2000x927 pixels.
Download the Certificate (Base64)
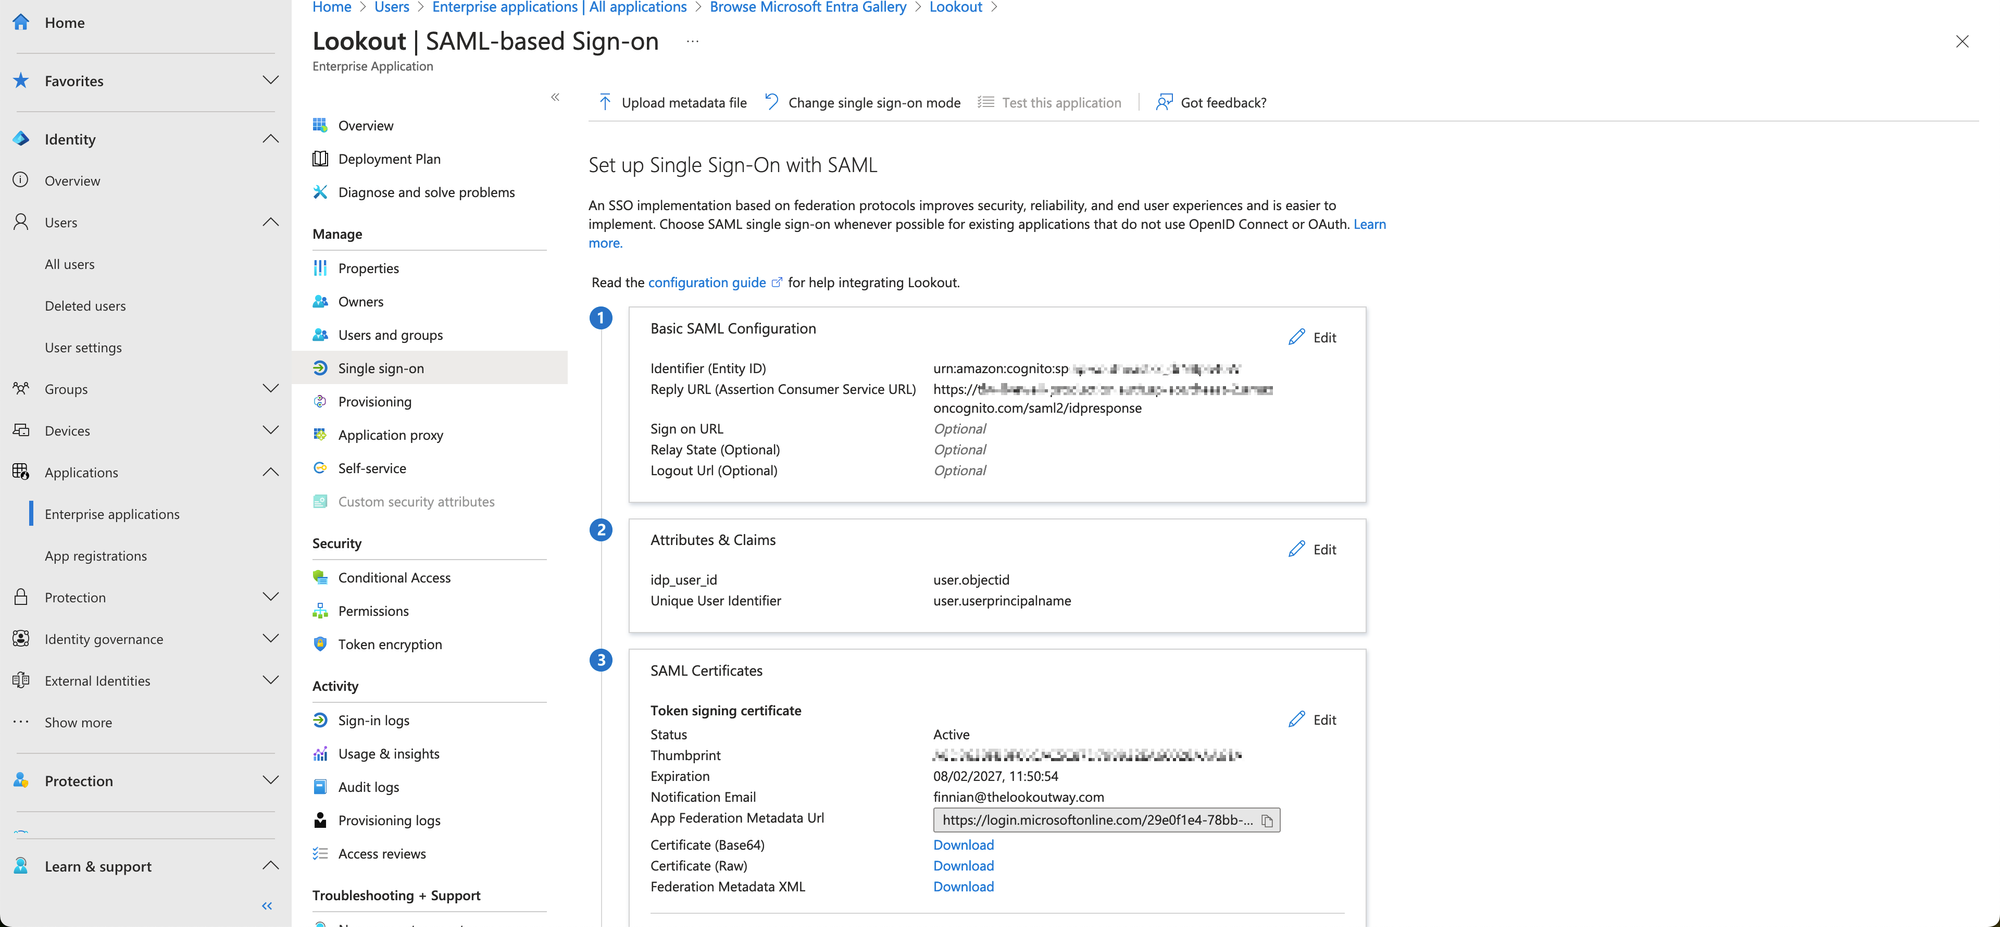(963, 845)
